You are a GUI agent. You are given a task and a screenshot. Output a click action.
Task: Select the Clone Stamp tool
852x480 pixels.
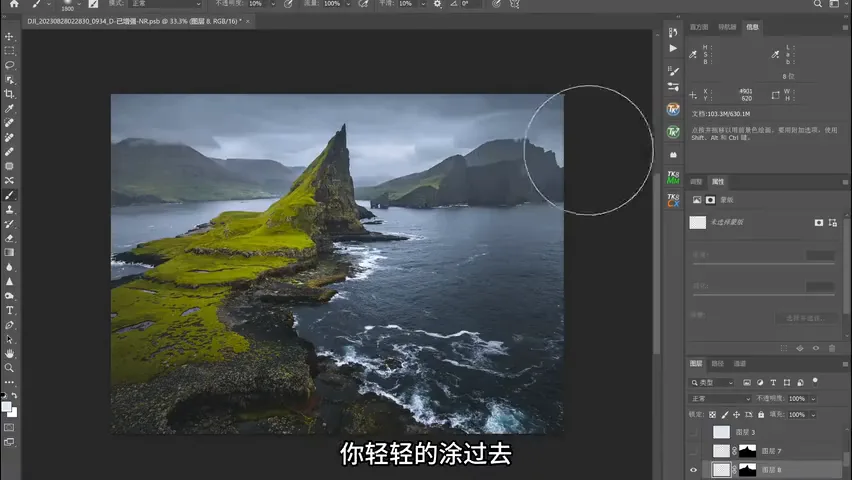(9, 209)
